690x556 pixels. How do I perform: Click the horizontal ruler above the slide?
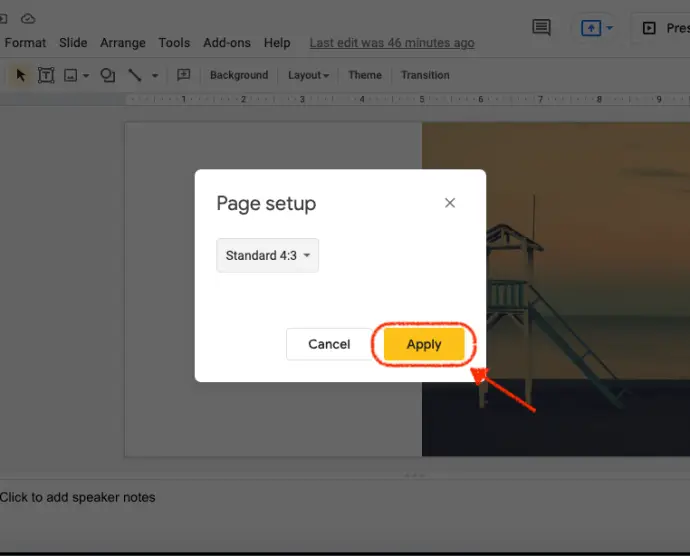[x=407, y=99]
